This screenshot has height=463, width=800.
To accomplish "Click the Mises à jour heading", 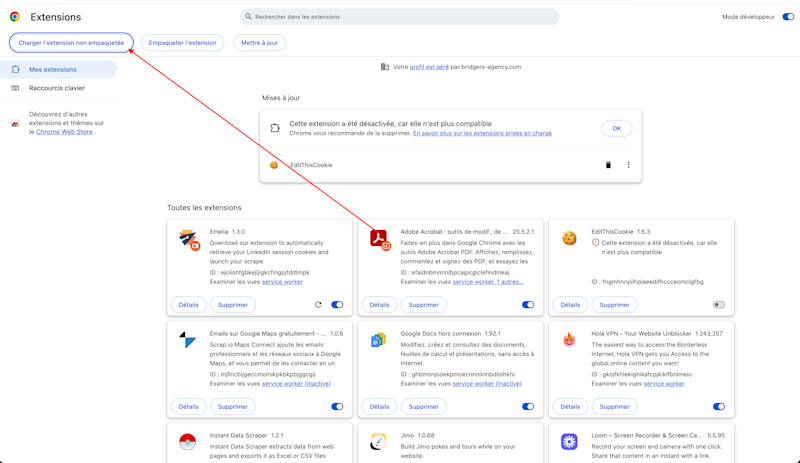I will click(281, 98).
